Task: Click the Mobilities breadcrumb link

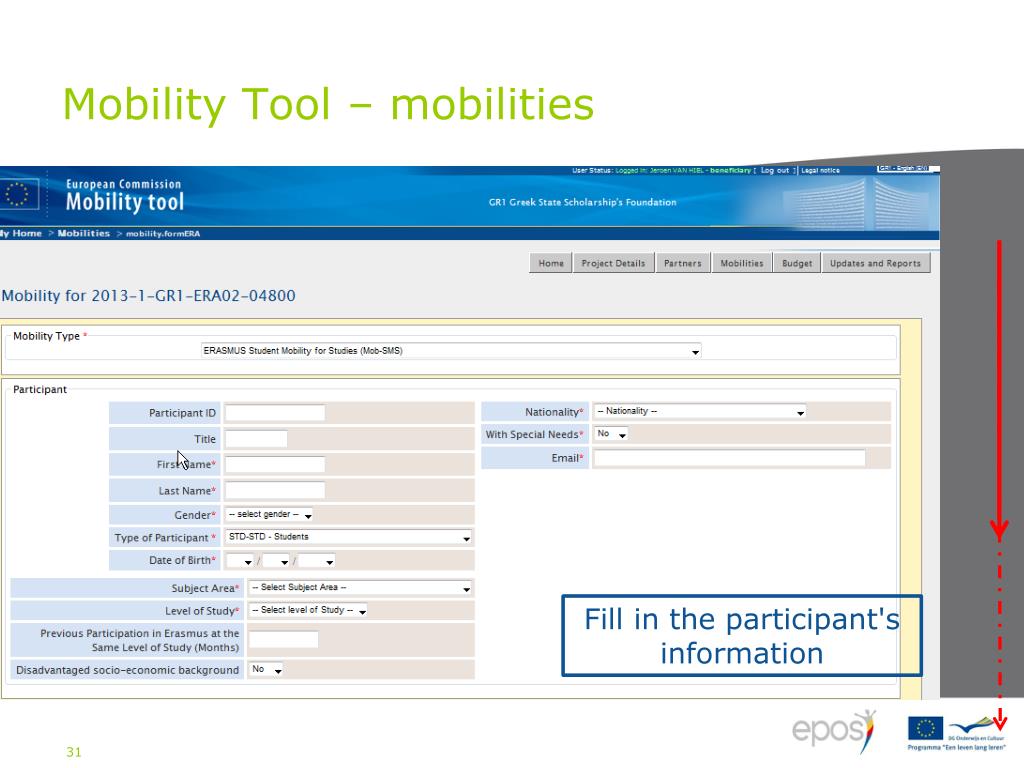Action: coord(84,233)
